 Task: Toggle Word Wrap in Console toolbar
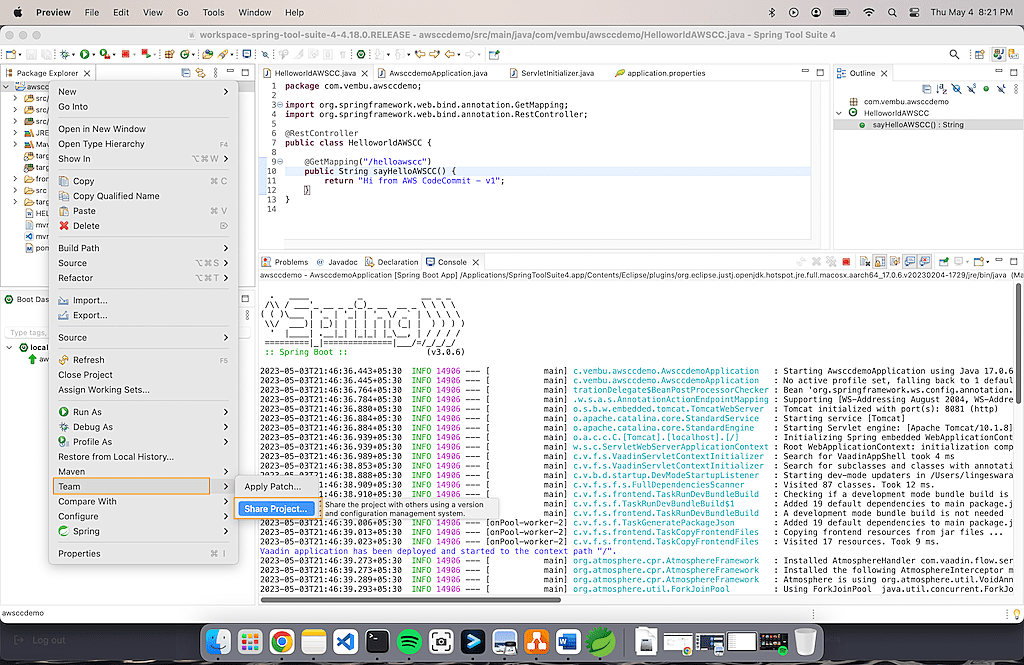(895, 262)
